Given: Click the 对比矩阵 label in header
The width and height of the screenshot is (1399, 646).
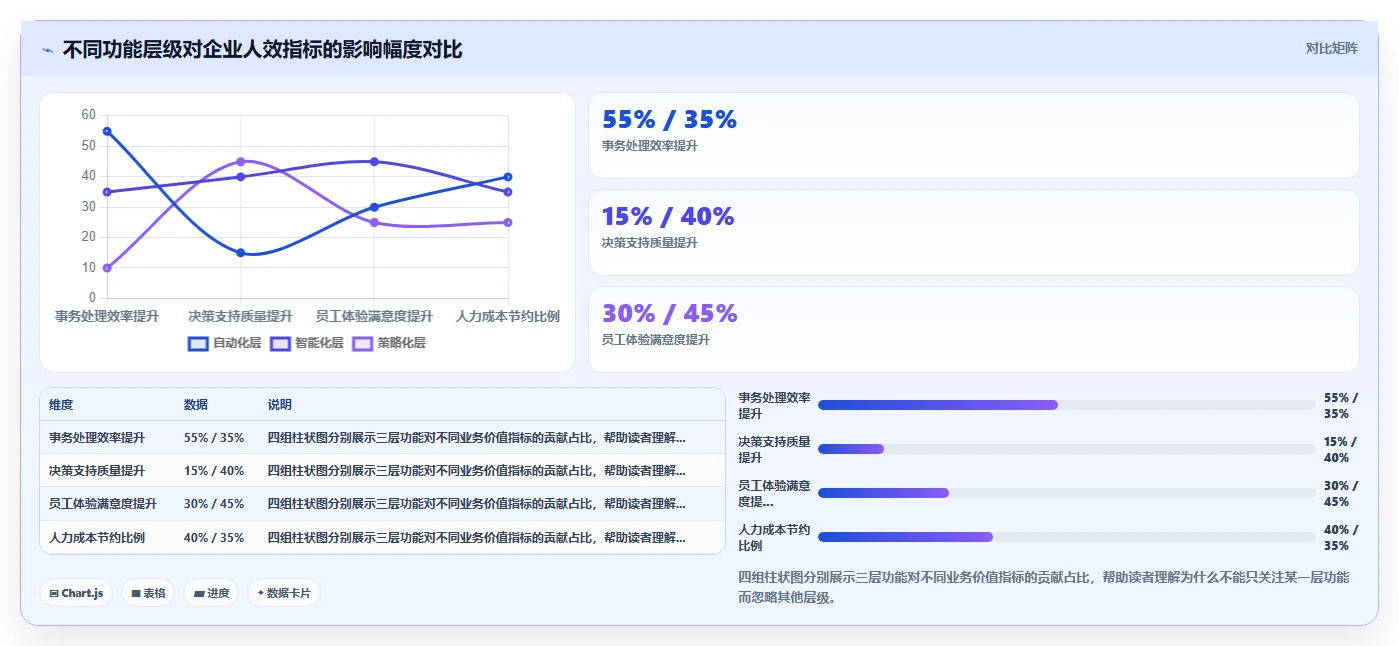Looking at the screenshot, I should pos(1331,48).
